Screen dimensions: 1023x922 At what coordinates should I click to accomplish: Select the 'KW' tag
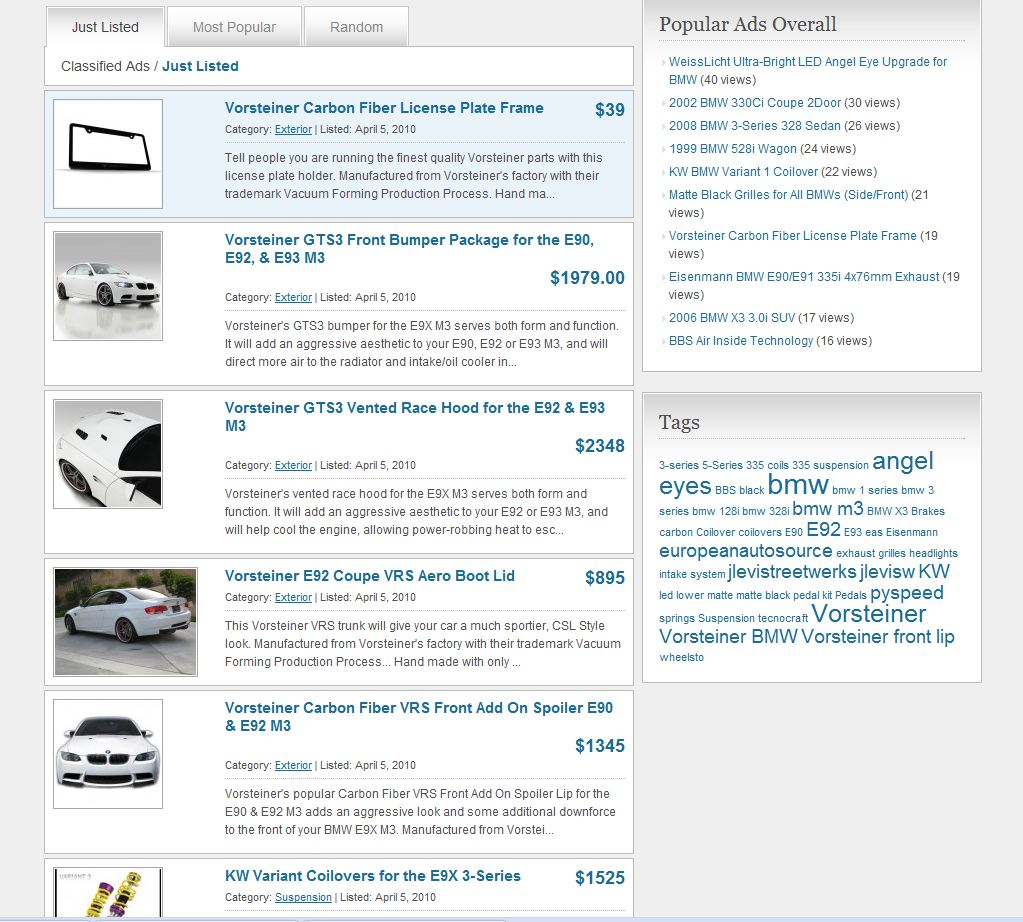pyautogui.click(x=934, y=572)
